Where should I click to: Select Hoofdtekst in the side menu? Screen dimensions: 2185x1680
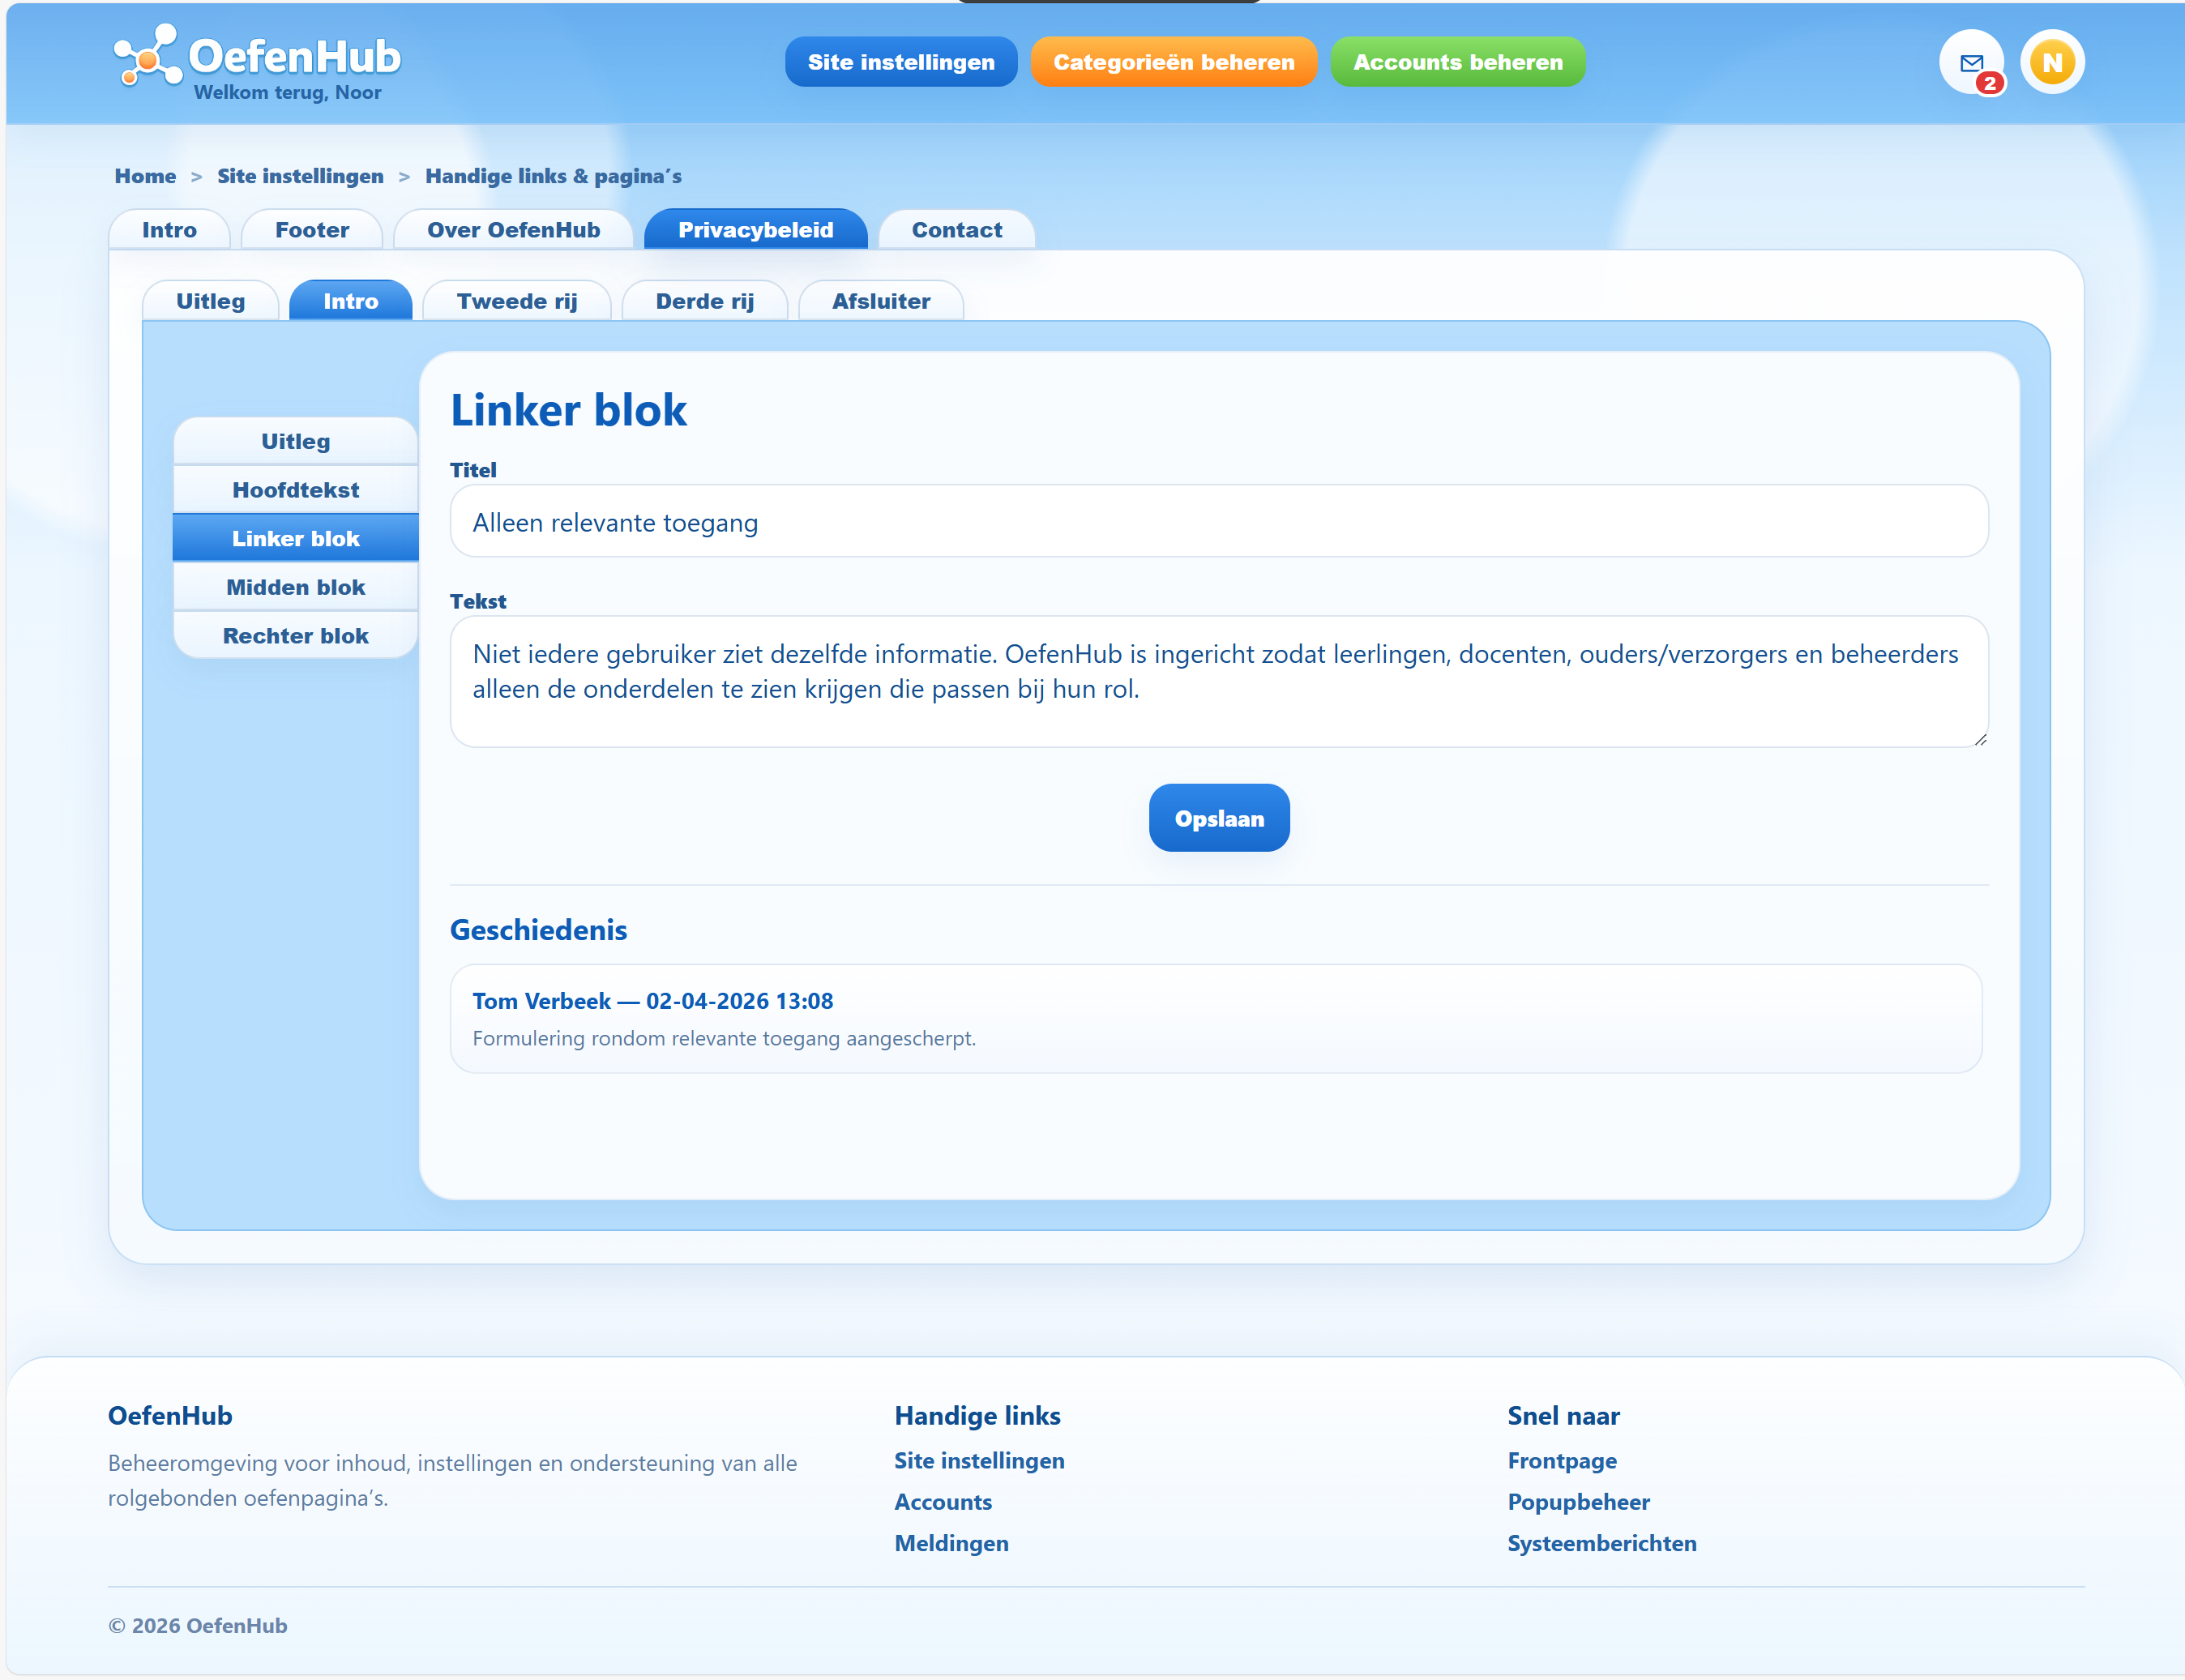point(295,490)
